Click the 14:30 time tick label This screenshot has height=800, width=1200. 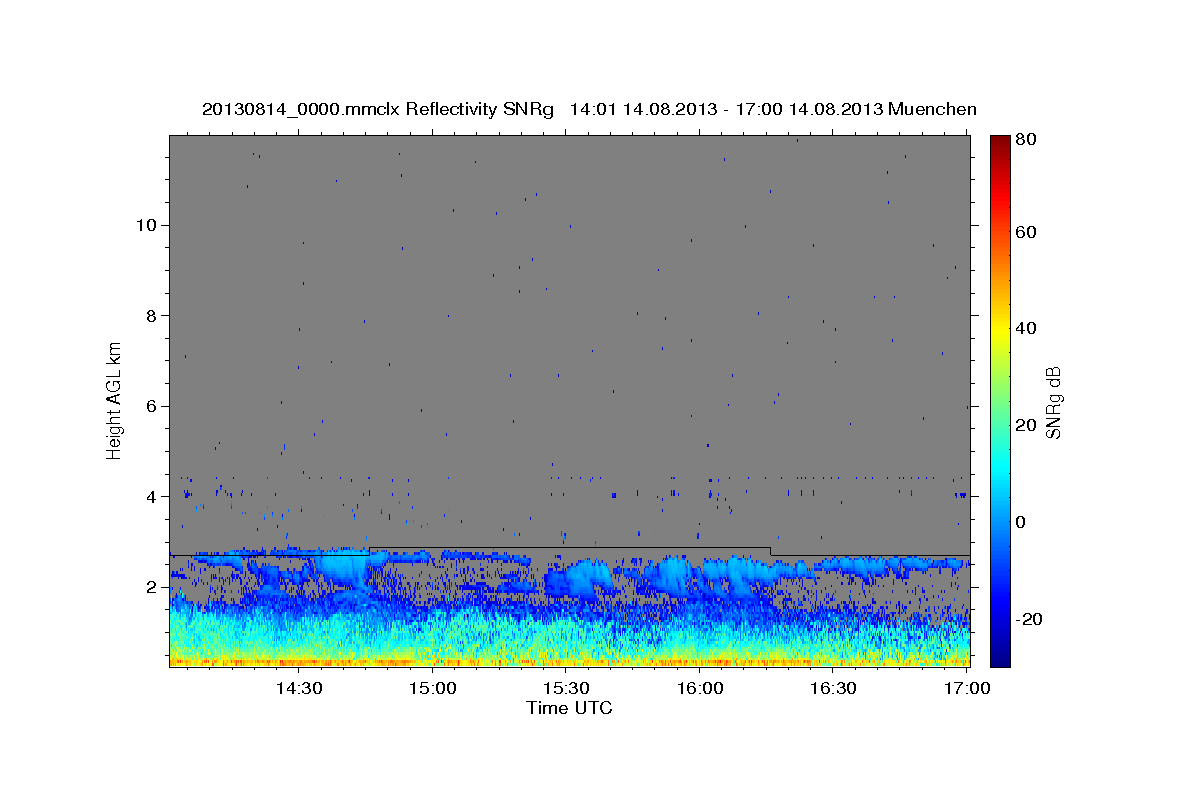click(x=298, y=689)
